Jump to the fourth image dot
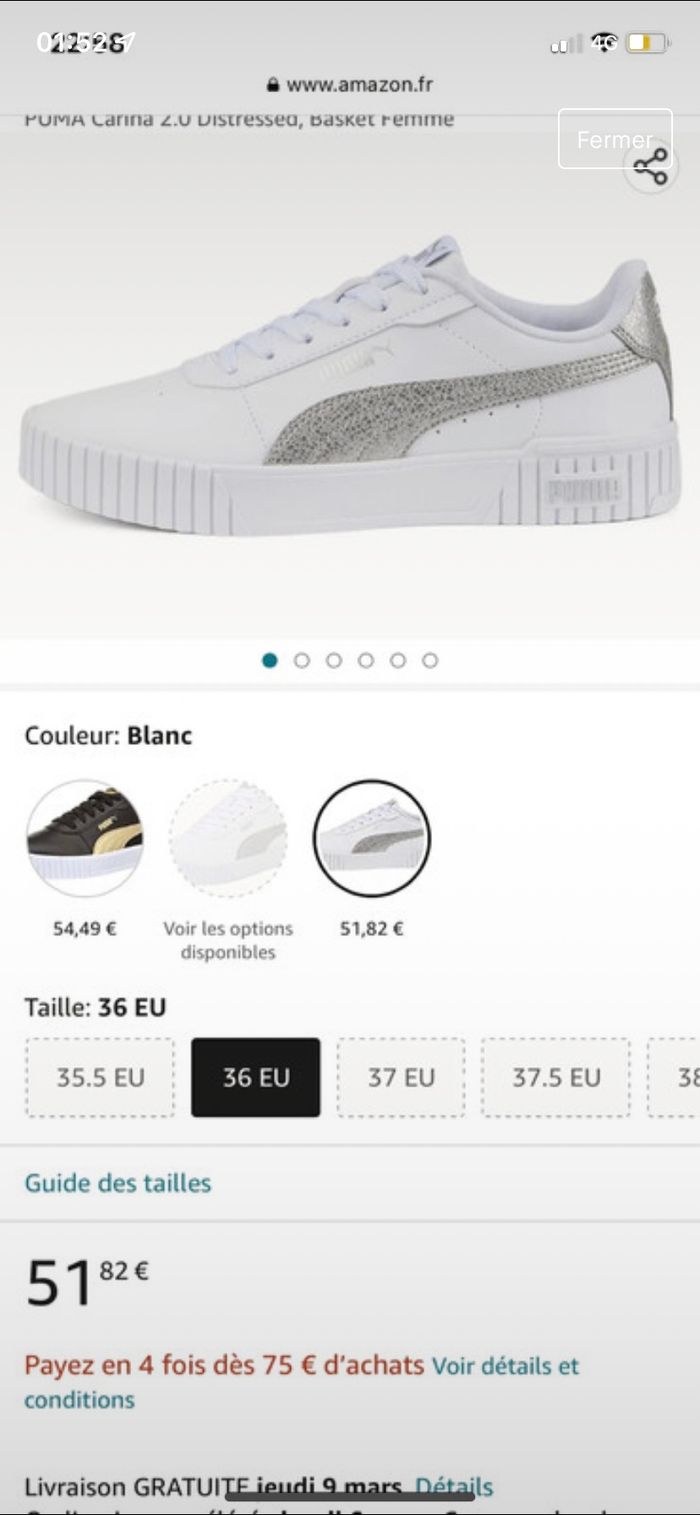This screenshot has width=700, height=1515. coord(366,660)
